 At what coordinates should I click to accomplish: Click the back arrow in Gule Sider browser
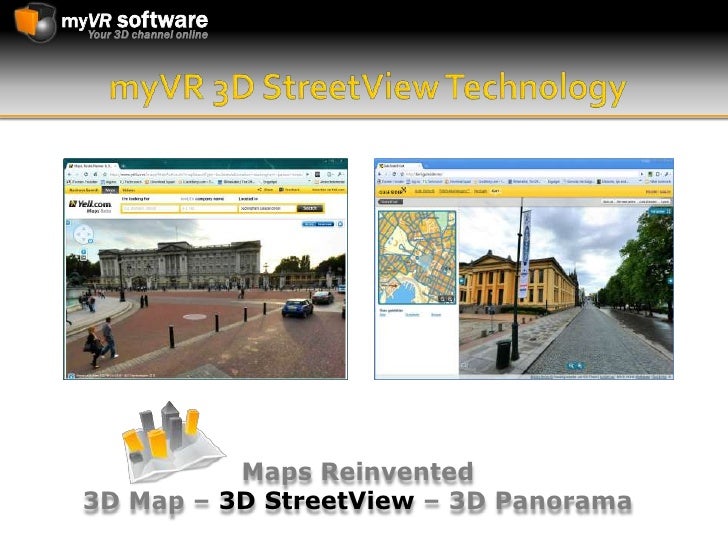click(380, 174)
